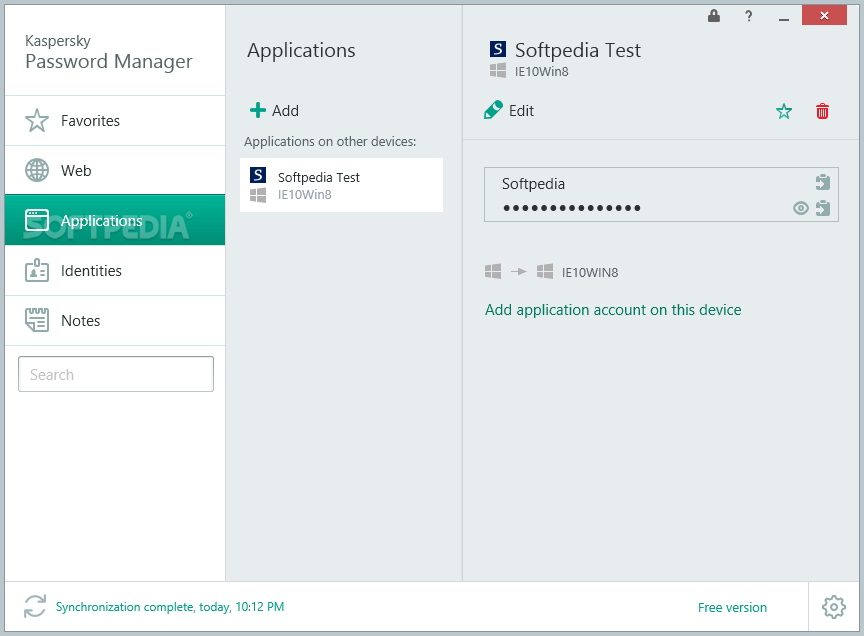Viewport: 864px width, 636px height.
Task: Open help via question mark icon
Action: pyautogui.click(x=748, y=16)
